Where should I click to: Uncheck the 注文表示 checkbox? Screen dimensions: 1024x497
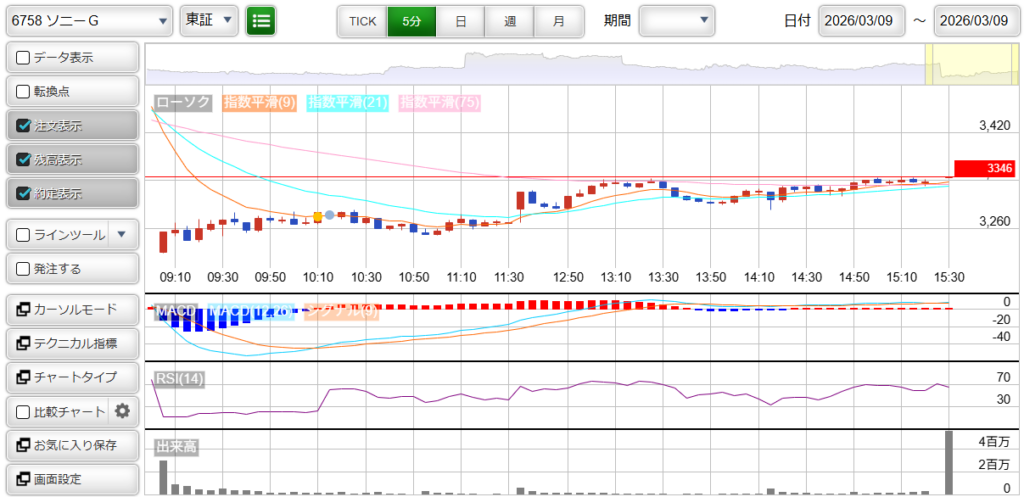coord(24,126)
